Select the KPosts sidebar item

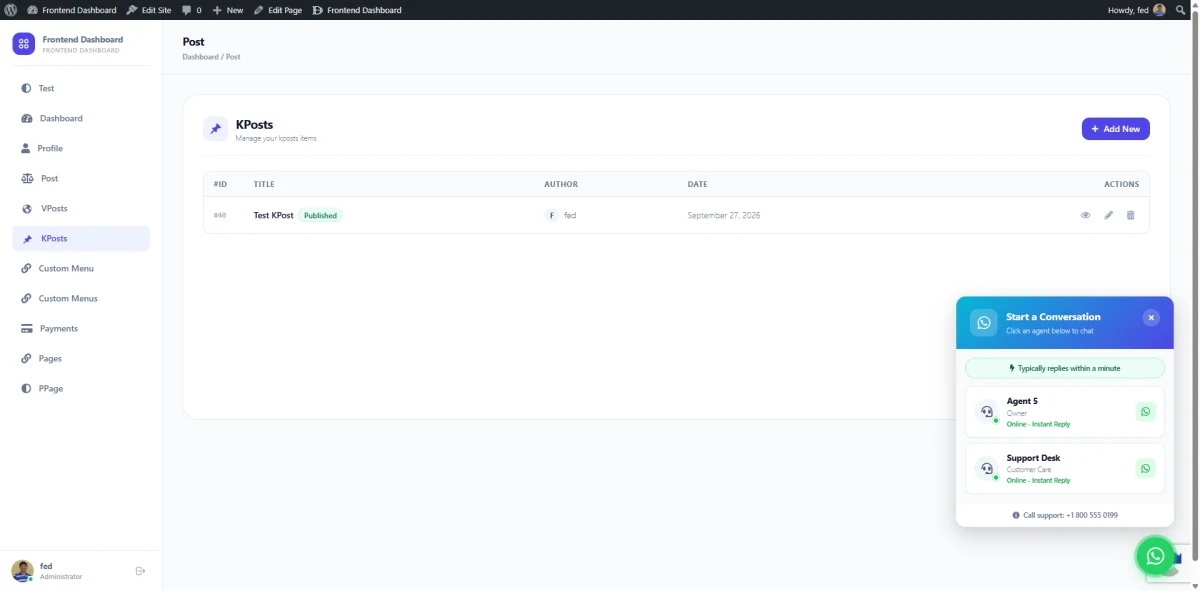[x=81, y=239]
